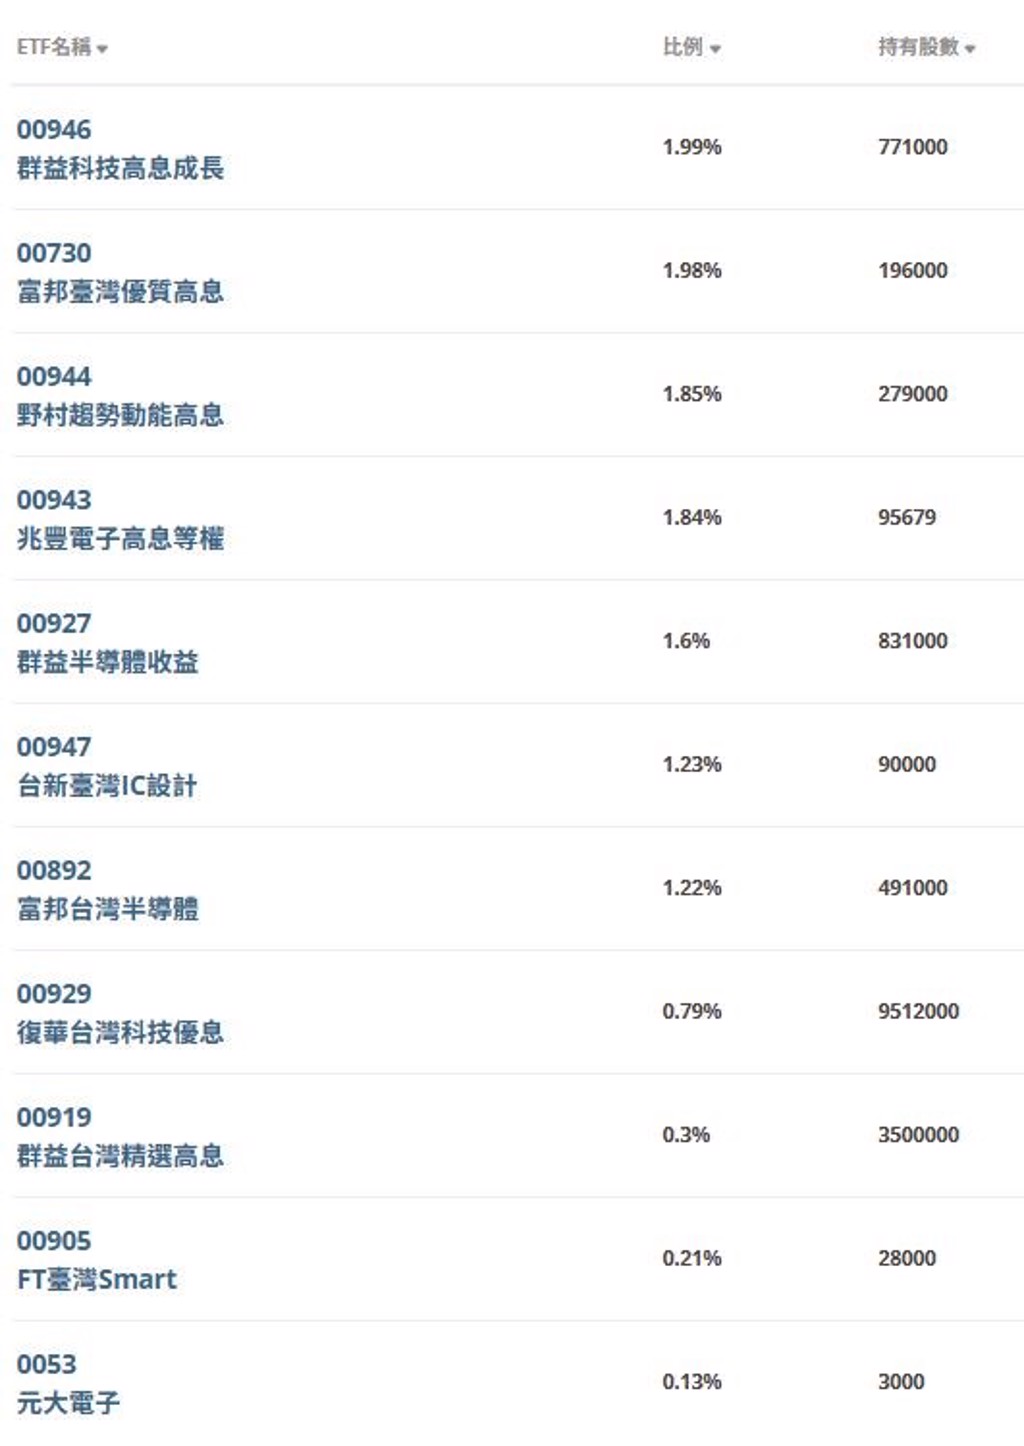1024x1446 pixels.
Task: Open 群益科技高息成長 ETF link
Action: coord(120,168)
